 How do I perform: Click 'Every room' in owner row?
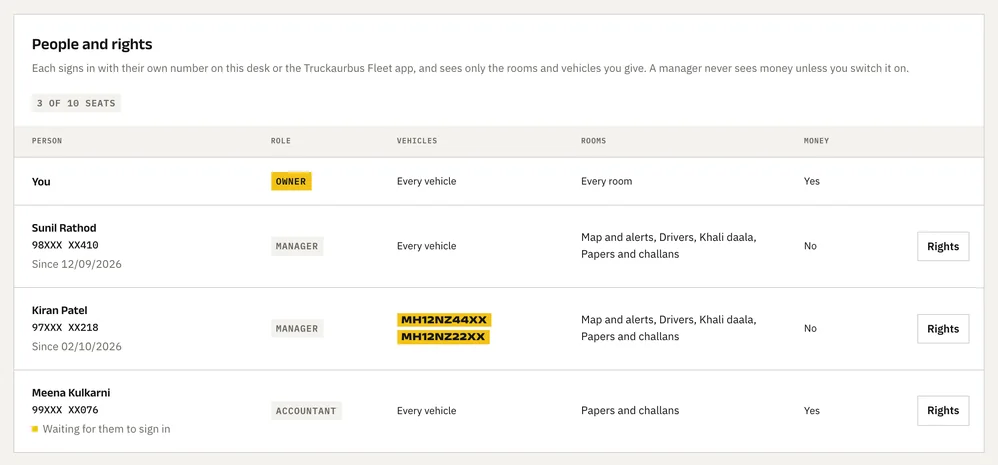coord(607,181)
